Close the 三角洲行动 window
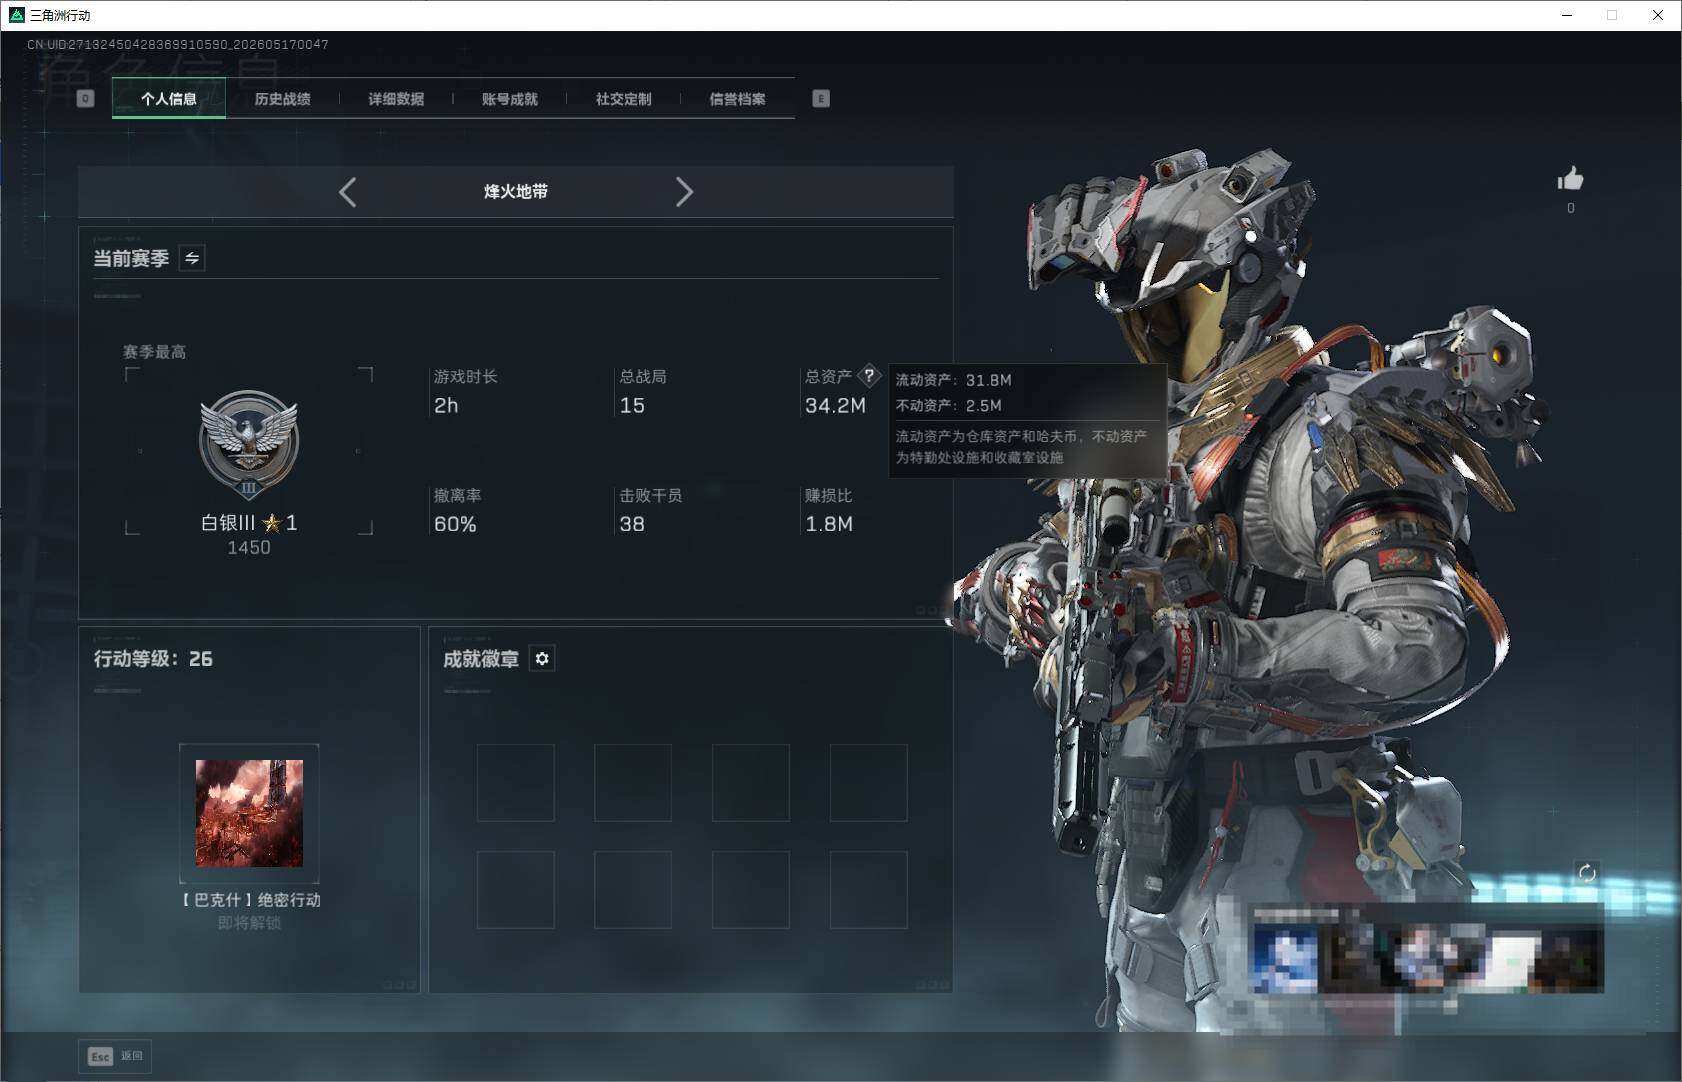 tap(1658, 15)
